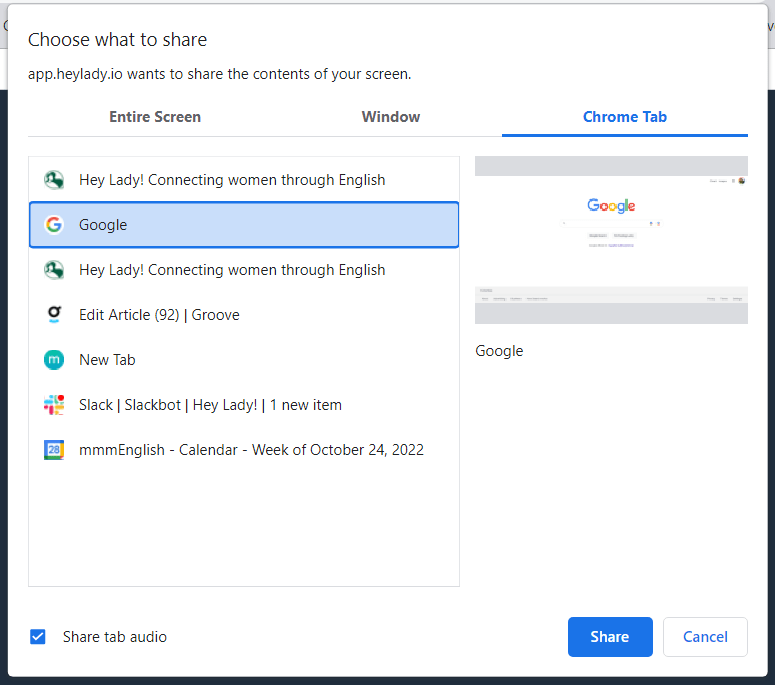Click the Slack logo icon
775x685 pixels.
[x=54, y=405]
